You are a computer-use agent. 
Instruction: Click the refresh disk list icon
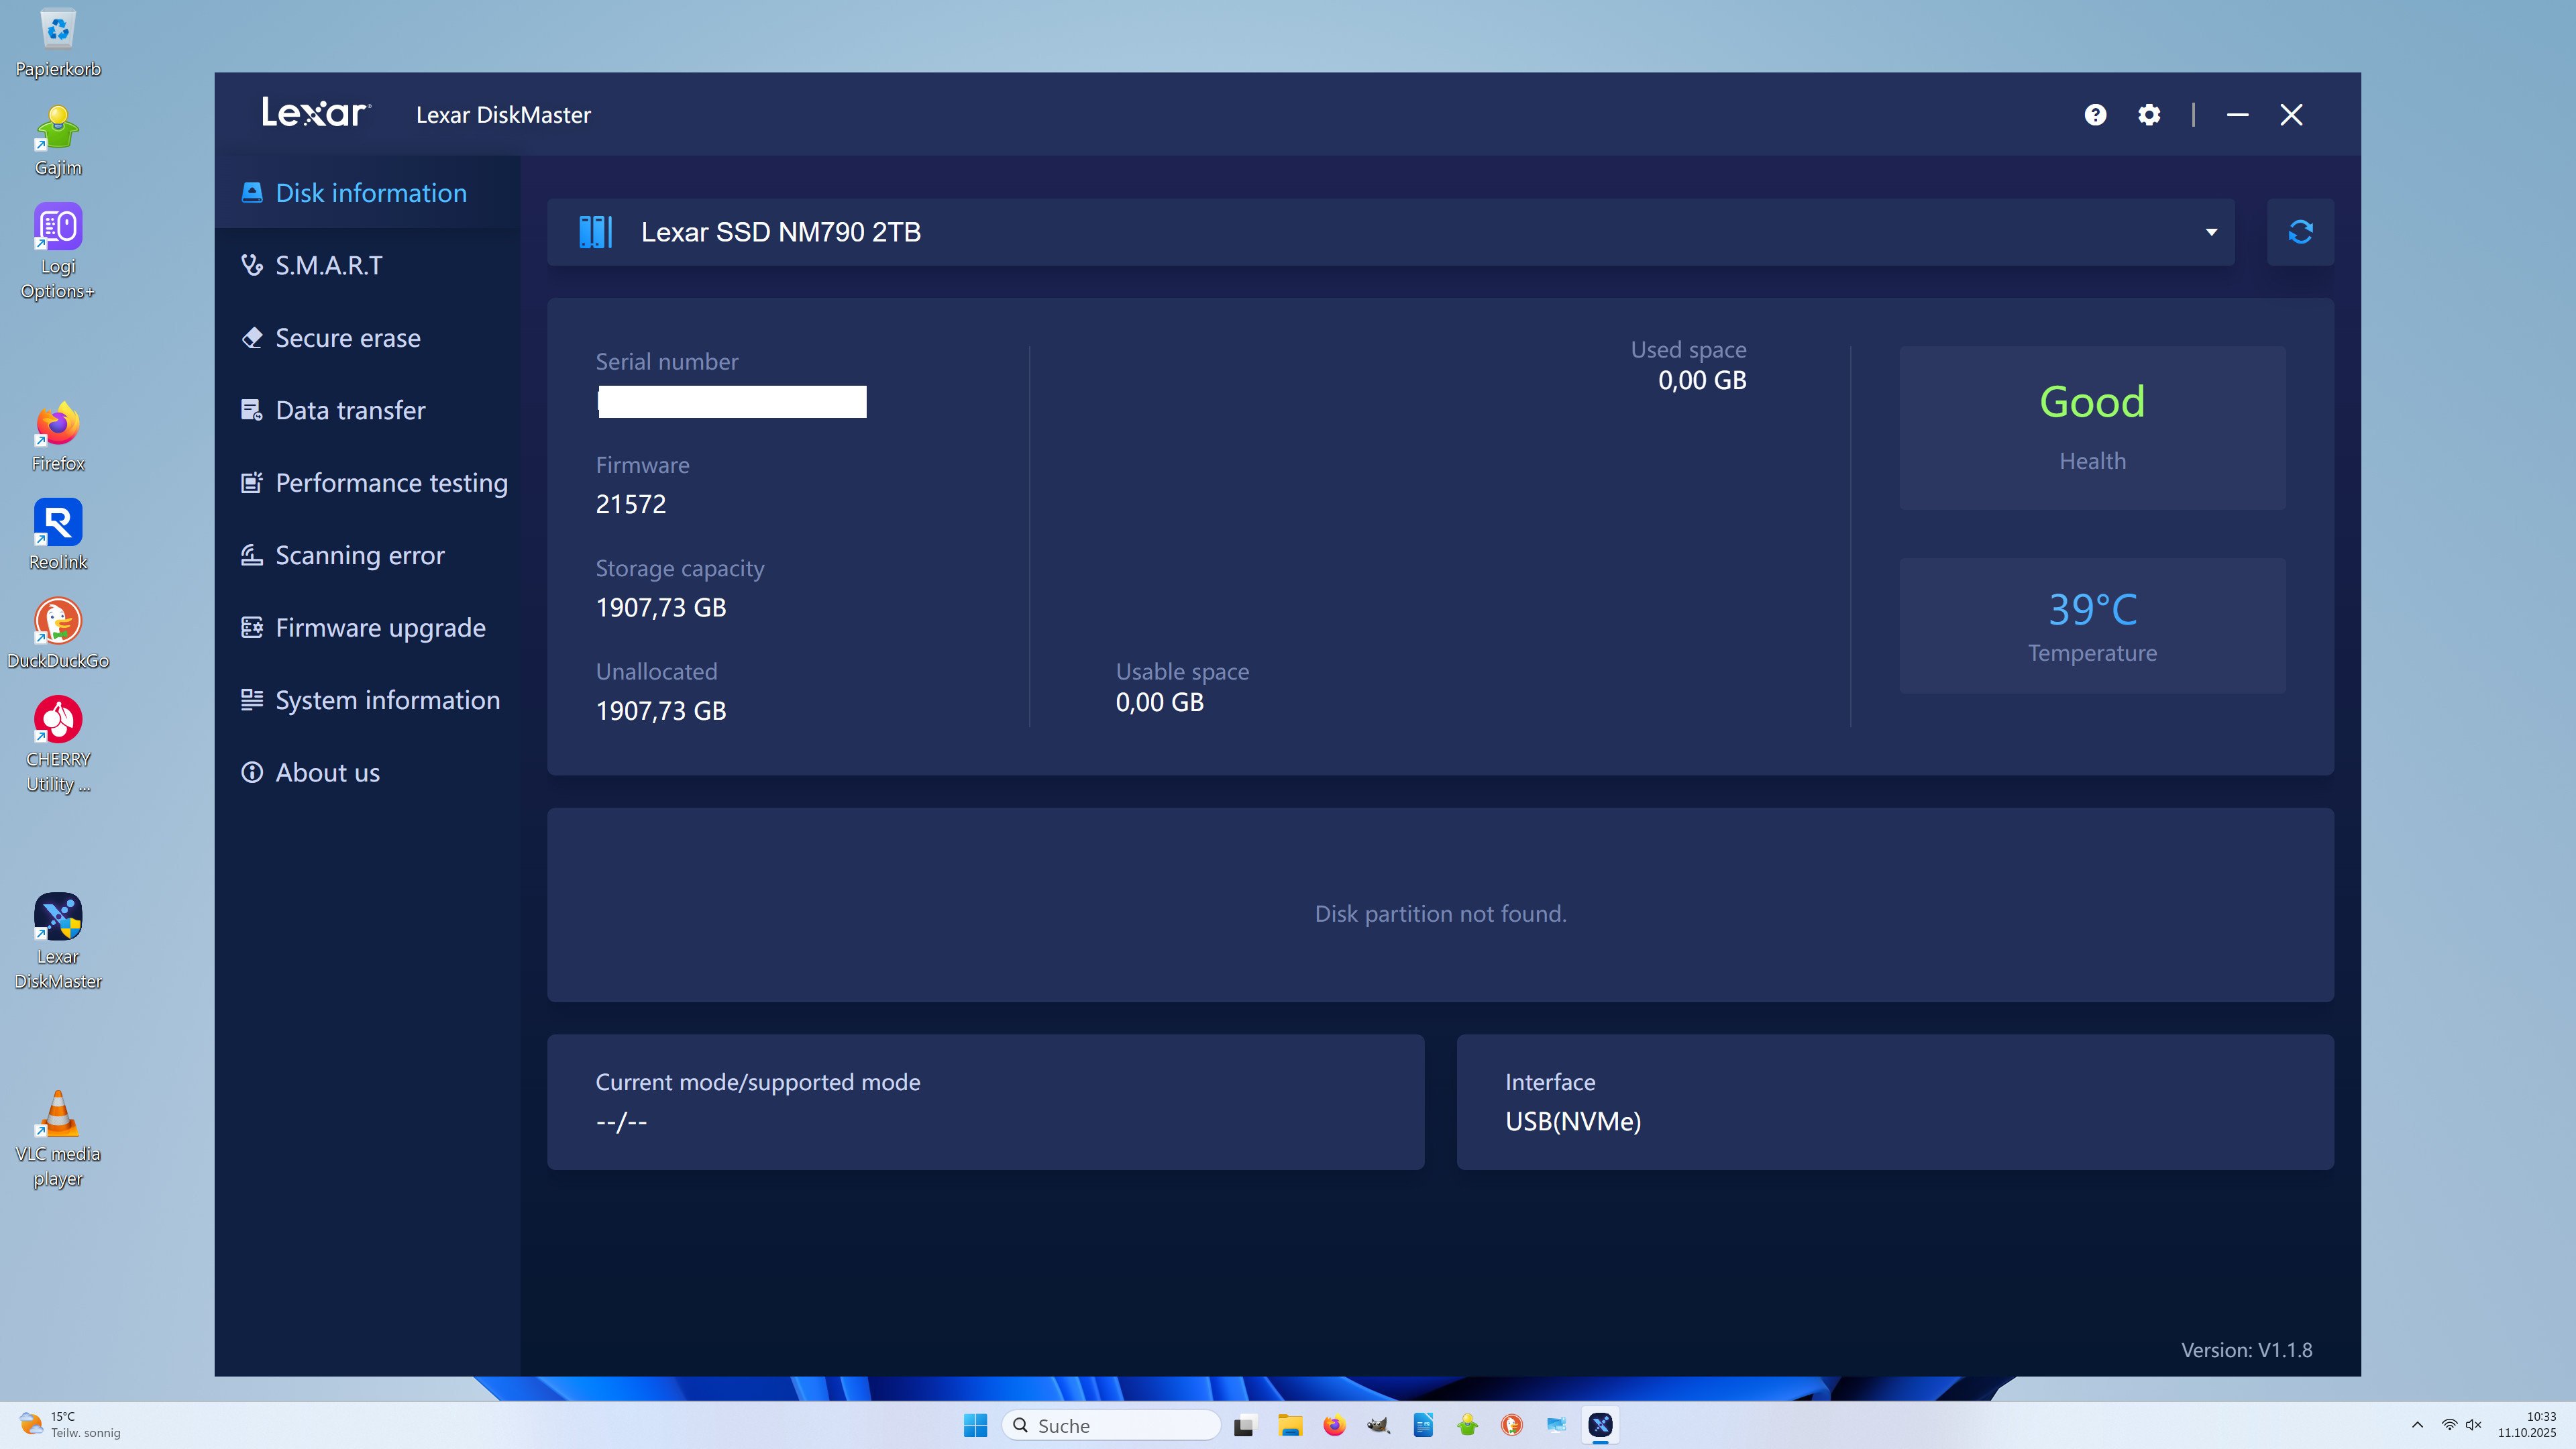coord(2300,232)
